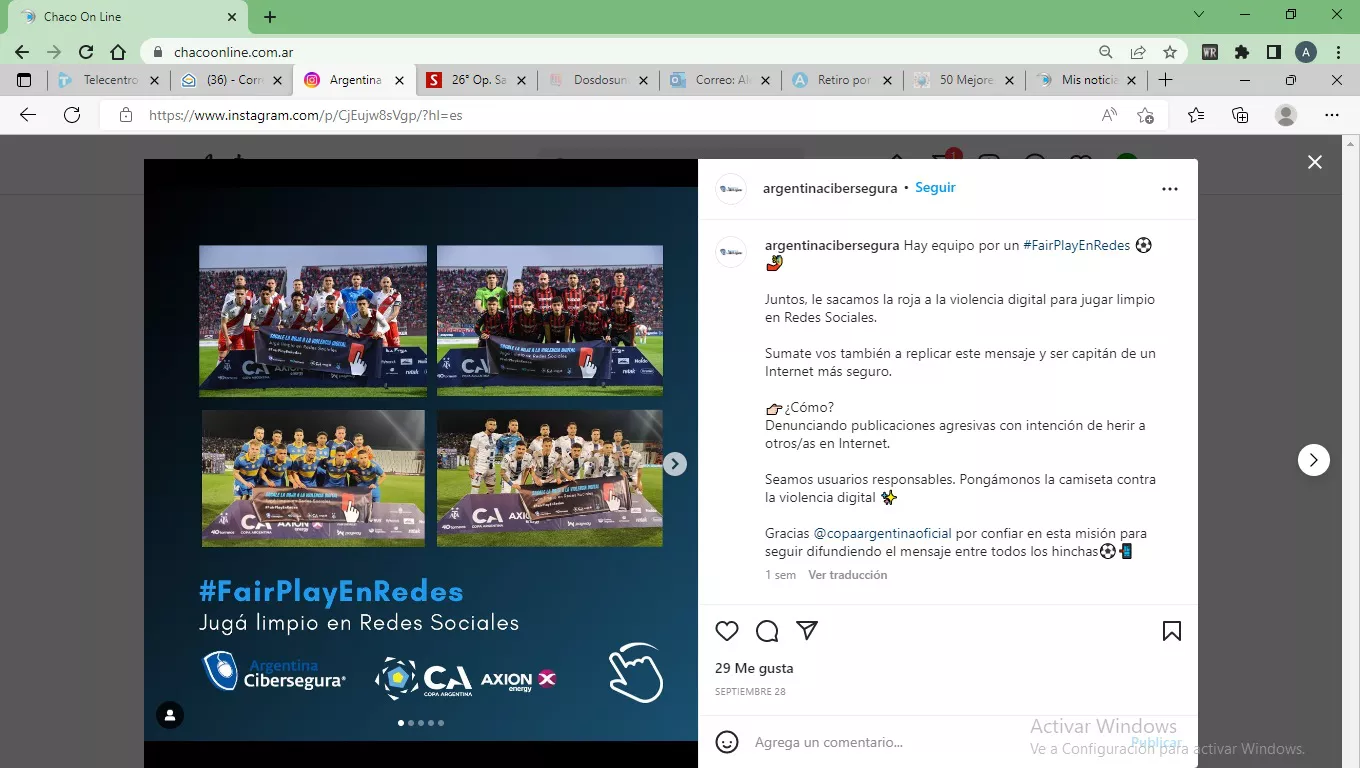
Task: Save the post with the bookmark icon
Action: [x=1171, y=631]
